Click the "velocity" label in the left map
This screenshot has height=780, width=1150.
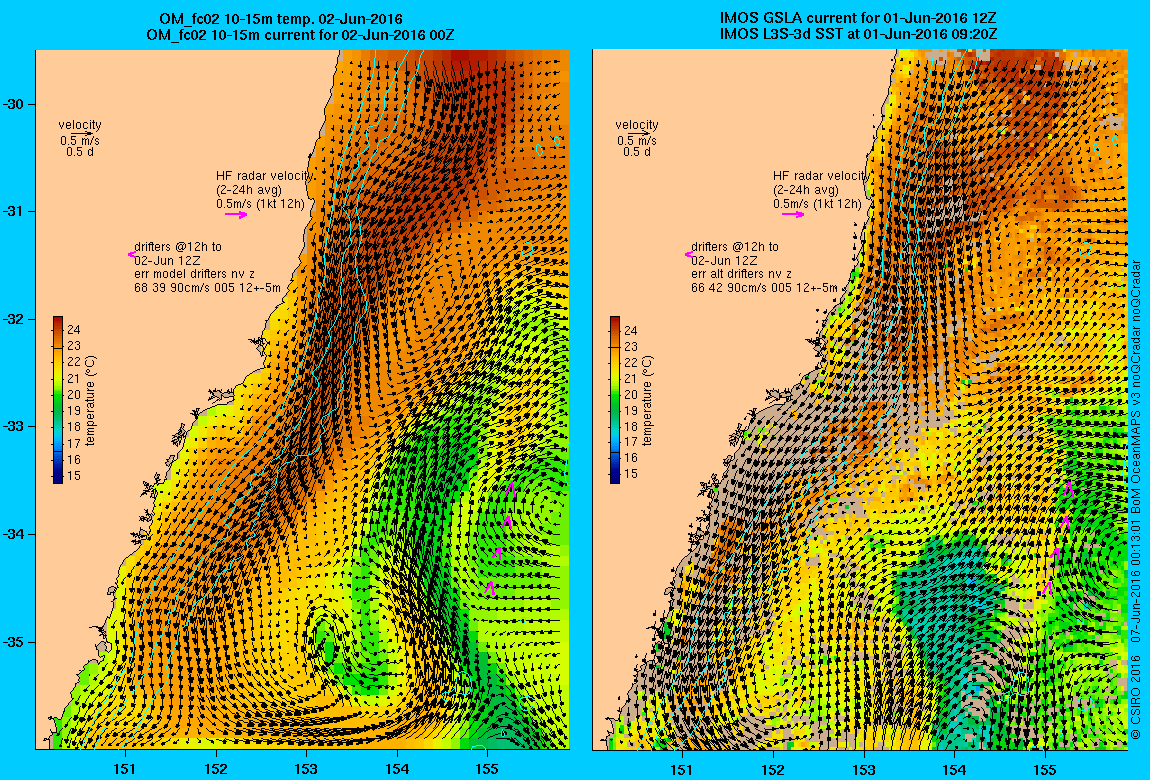(80, 125)
